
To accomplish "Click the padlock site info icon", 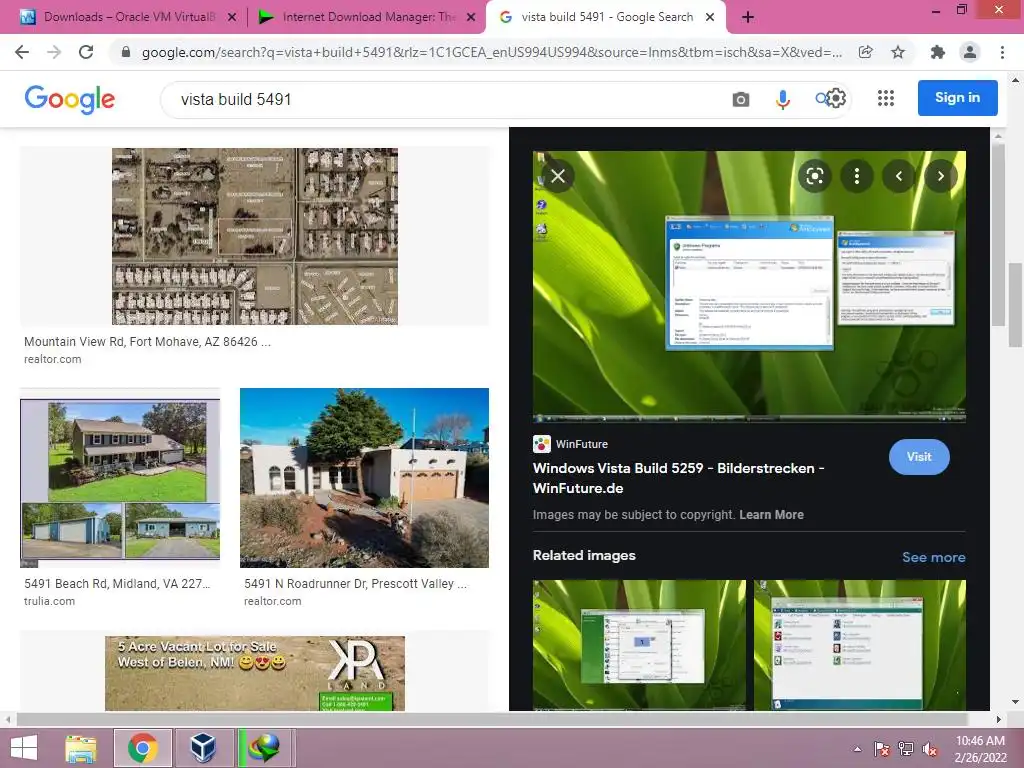I will 126,52.
